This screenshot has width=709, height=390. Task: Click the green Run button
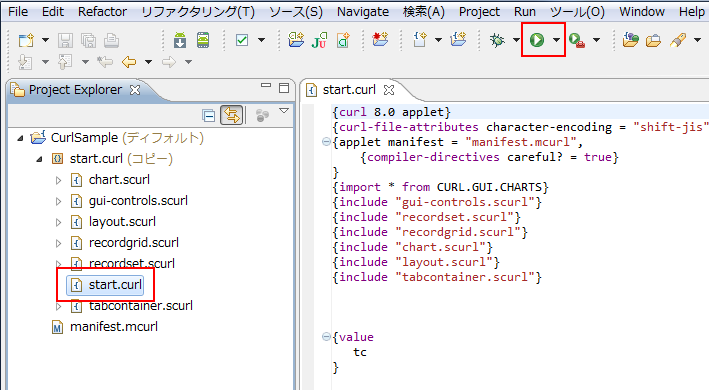tap(537, 40)
